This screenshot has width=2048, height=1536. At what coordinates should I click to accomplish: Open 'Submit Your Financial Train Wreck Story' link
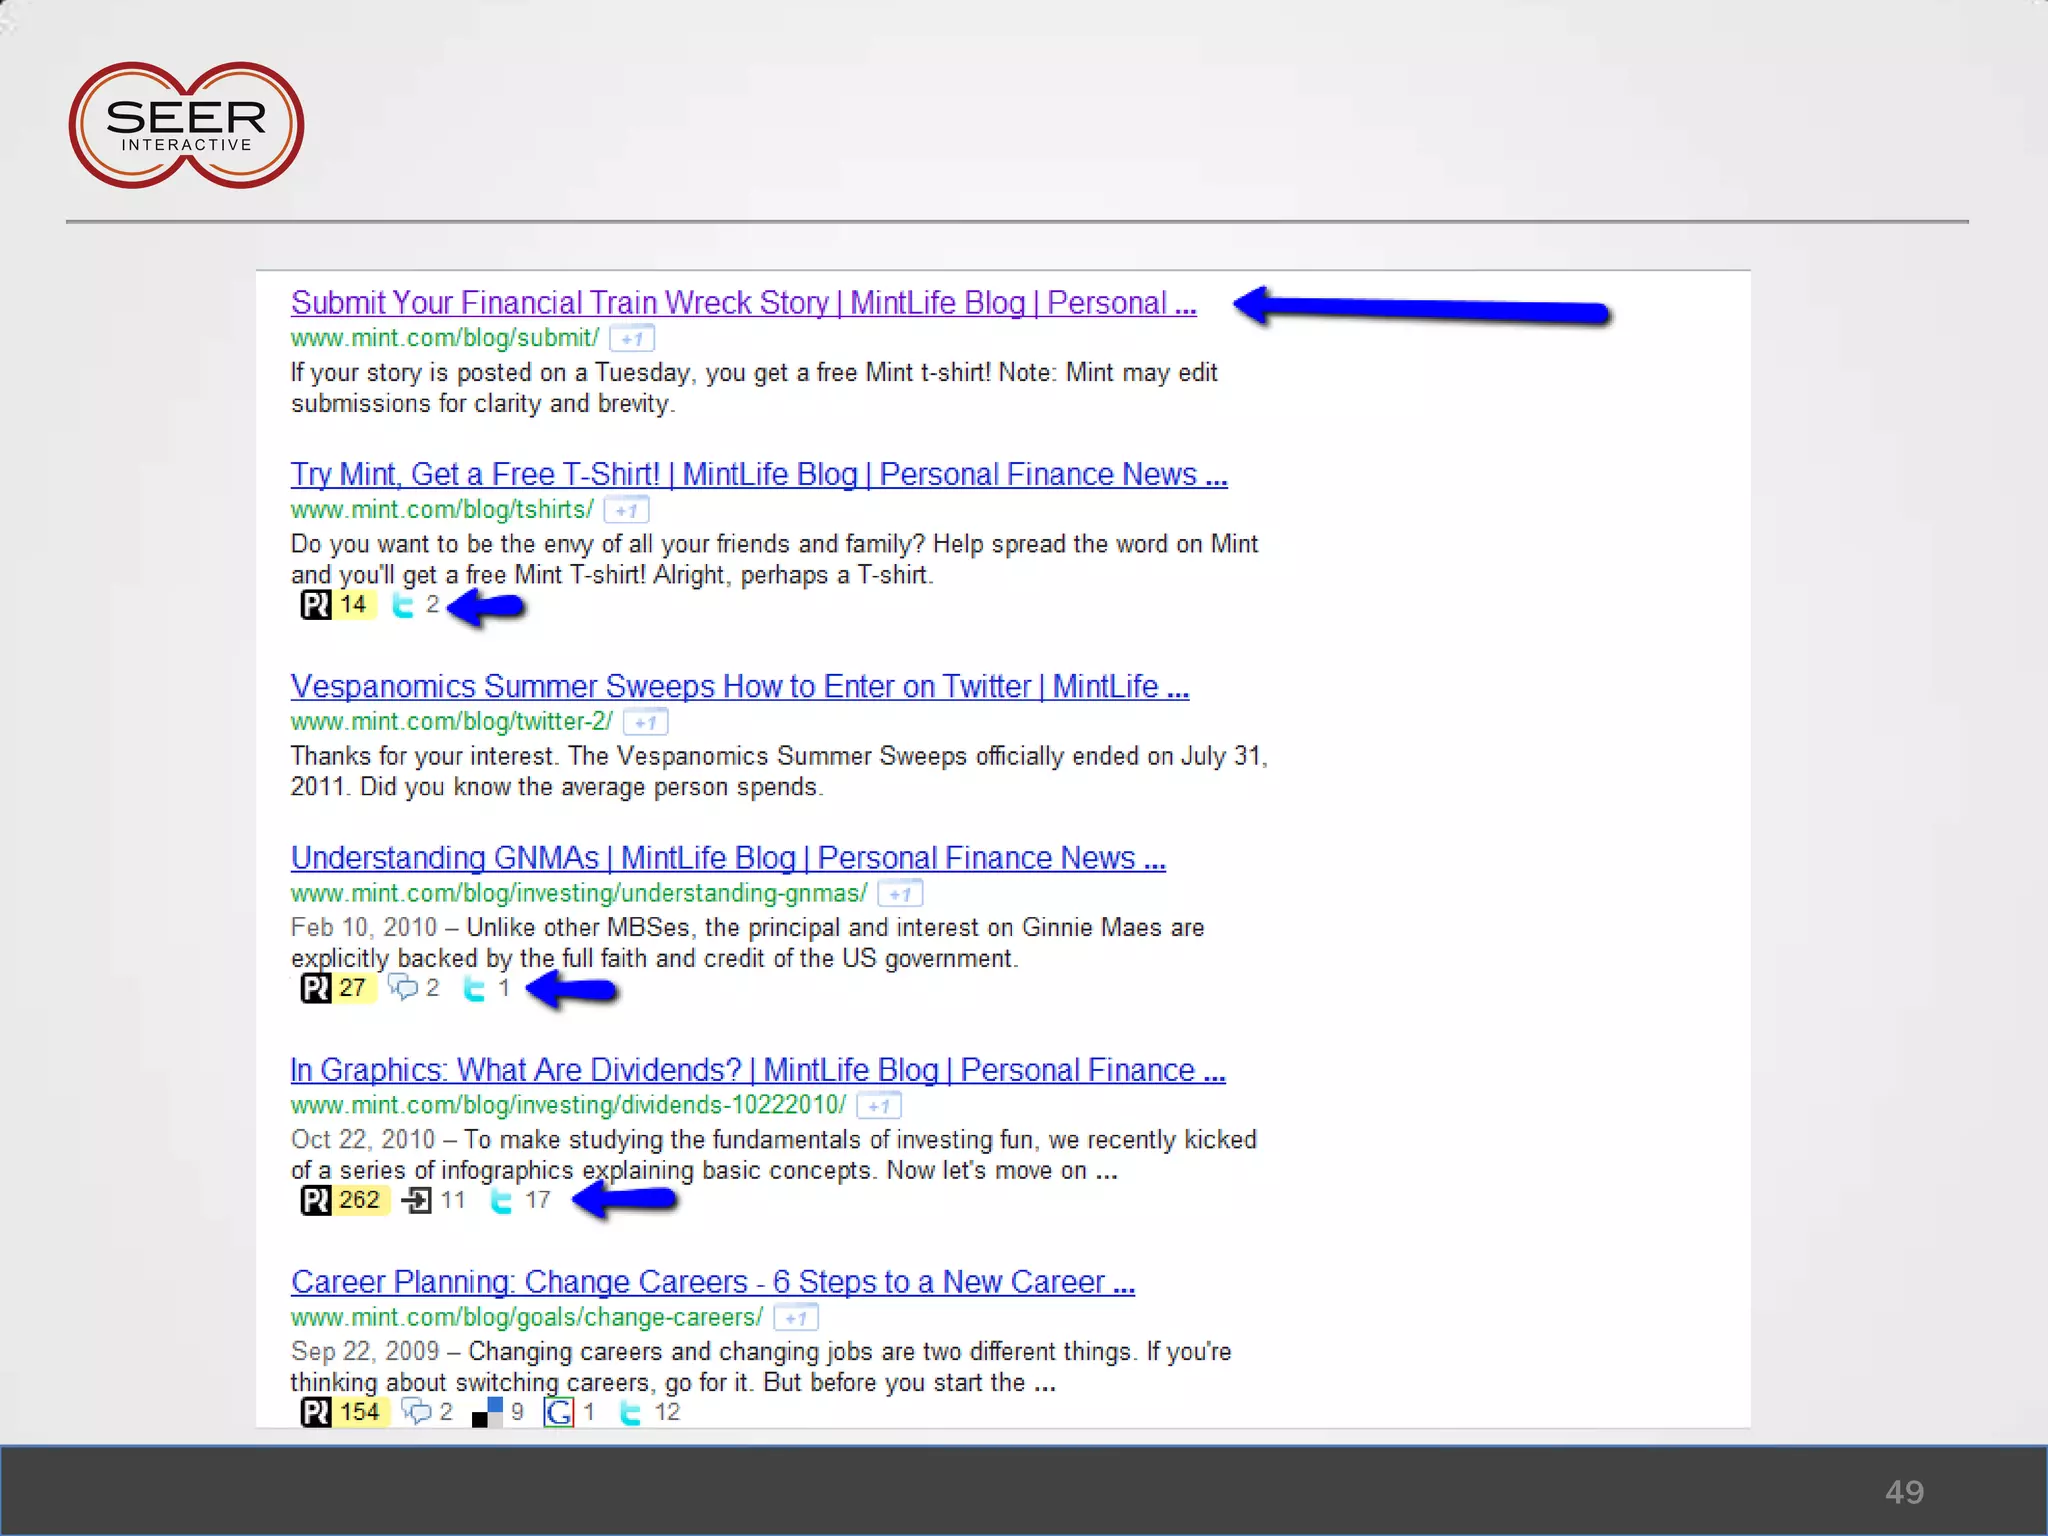(742, 303)
